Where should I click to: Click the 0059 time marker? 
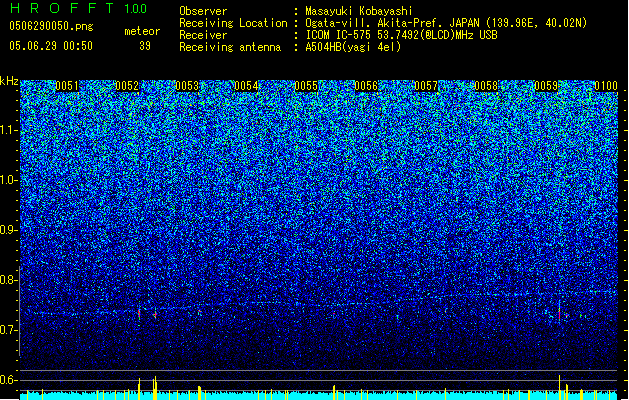point(546,86)
